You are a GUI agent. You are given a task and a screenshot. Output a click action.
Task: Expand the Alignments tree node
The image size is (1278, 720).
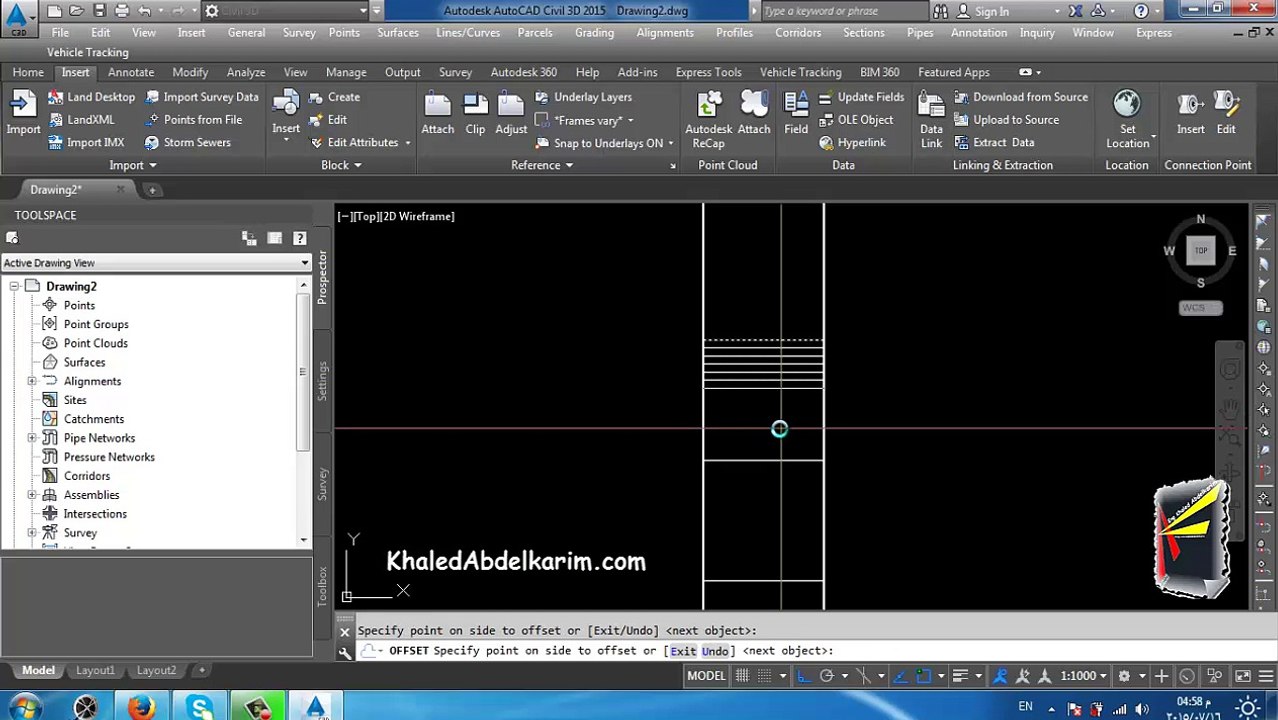tap(32, 381)
